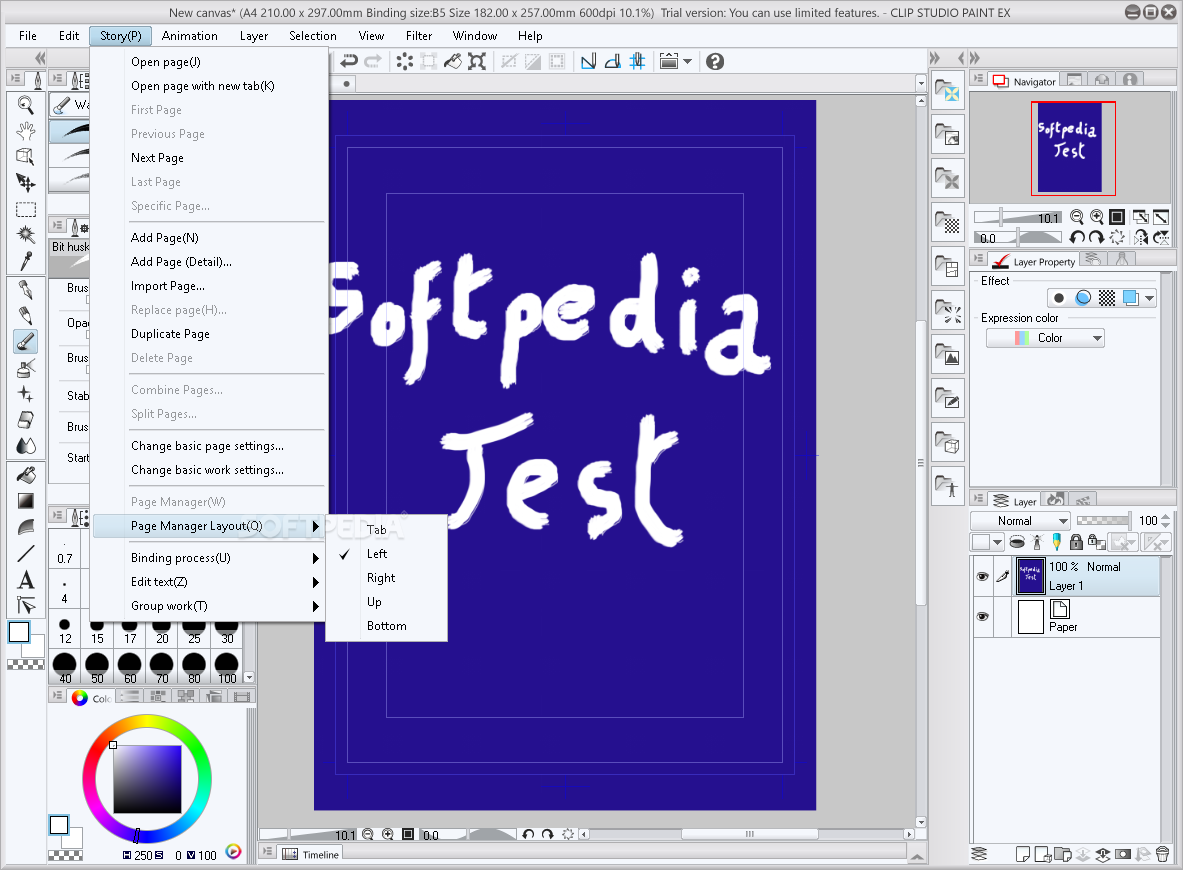
Task: Click Zoom in icon in Navigator
Action: [x=1096, y=217]
